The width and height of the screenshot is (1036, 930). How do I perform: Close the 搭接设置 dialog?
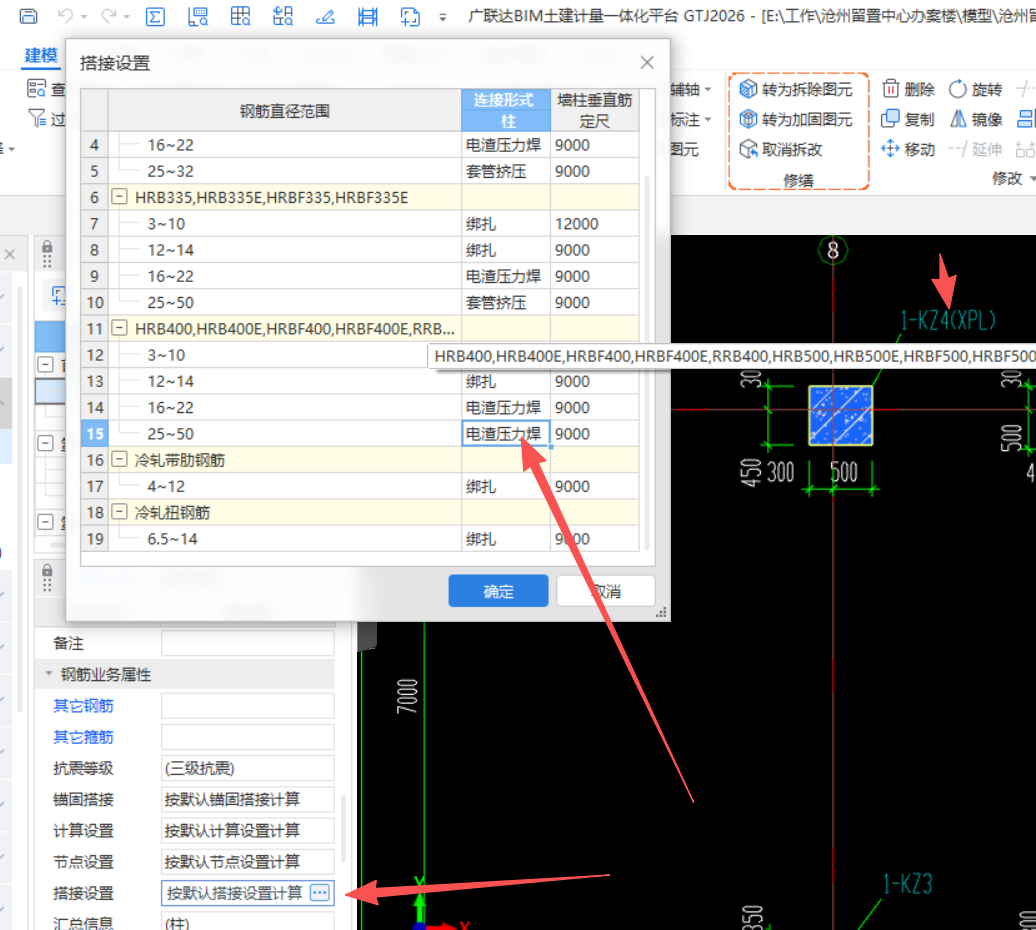click(x=647, y=63)
